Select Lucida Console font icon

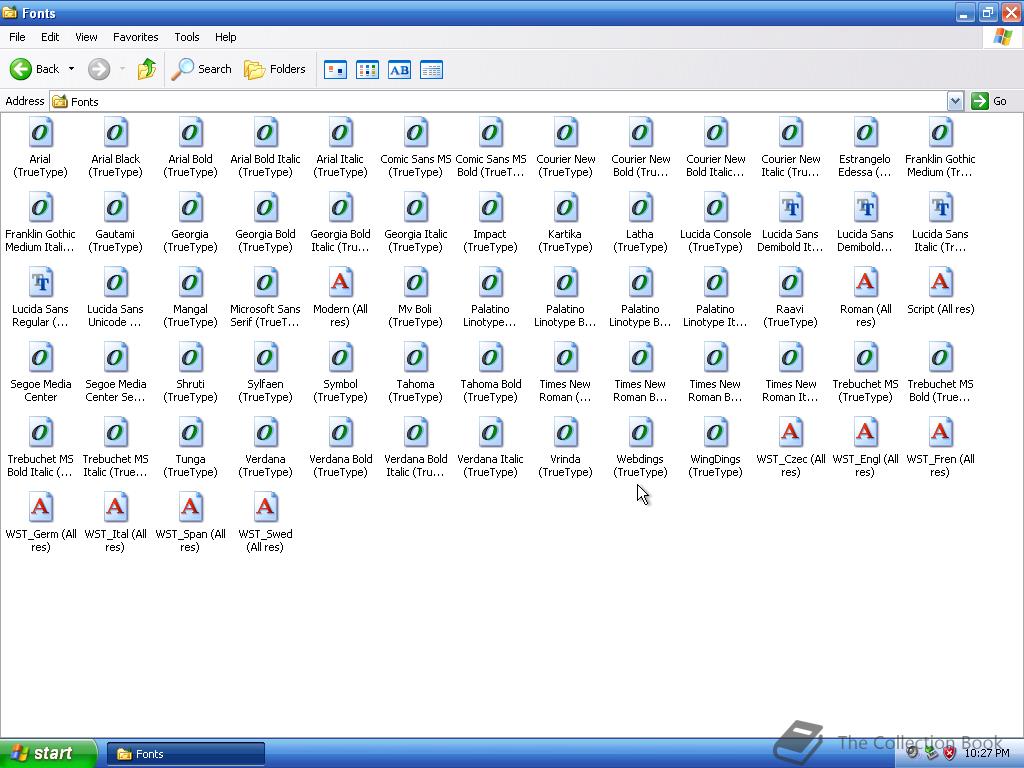715,208
